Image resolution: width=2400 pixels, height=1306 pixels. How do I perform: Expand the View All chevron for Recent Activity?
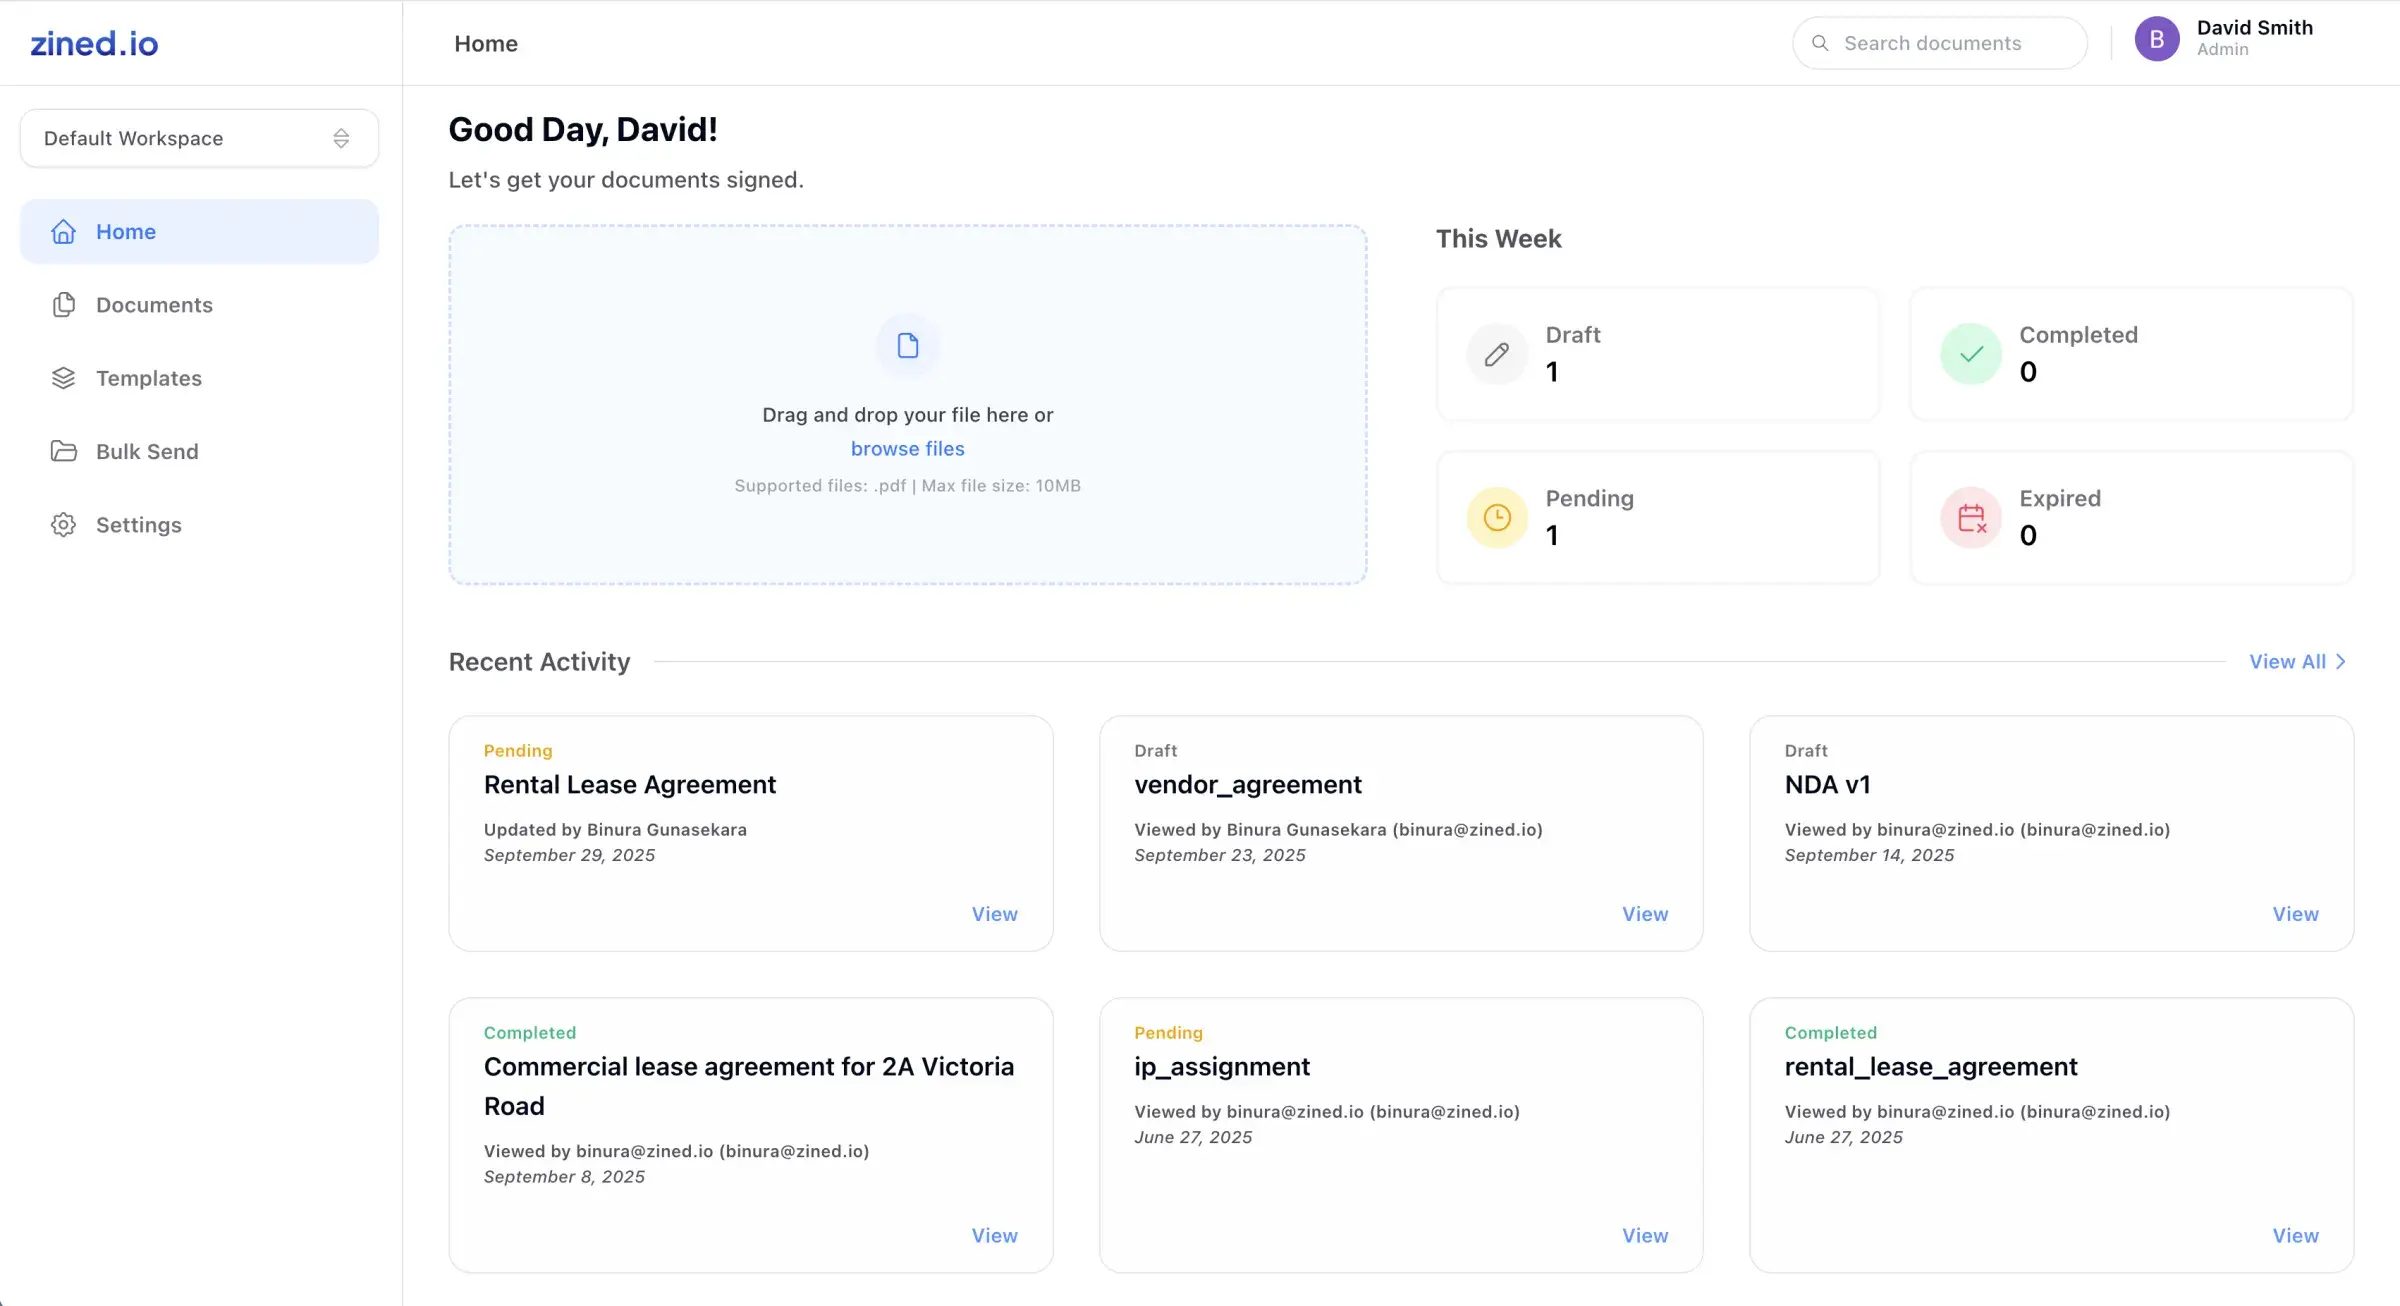pos(2340,661)
